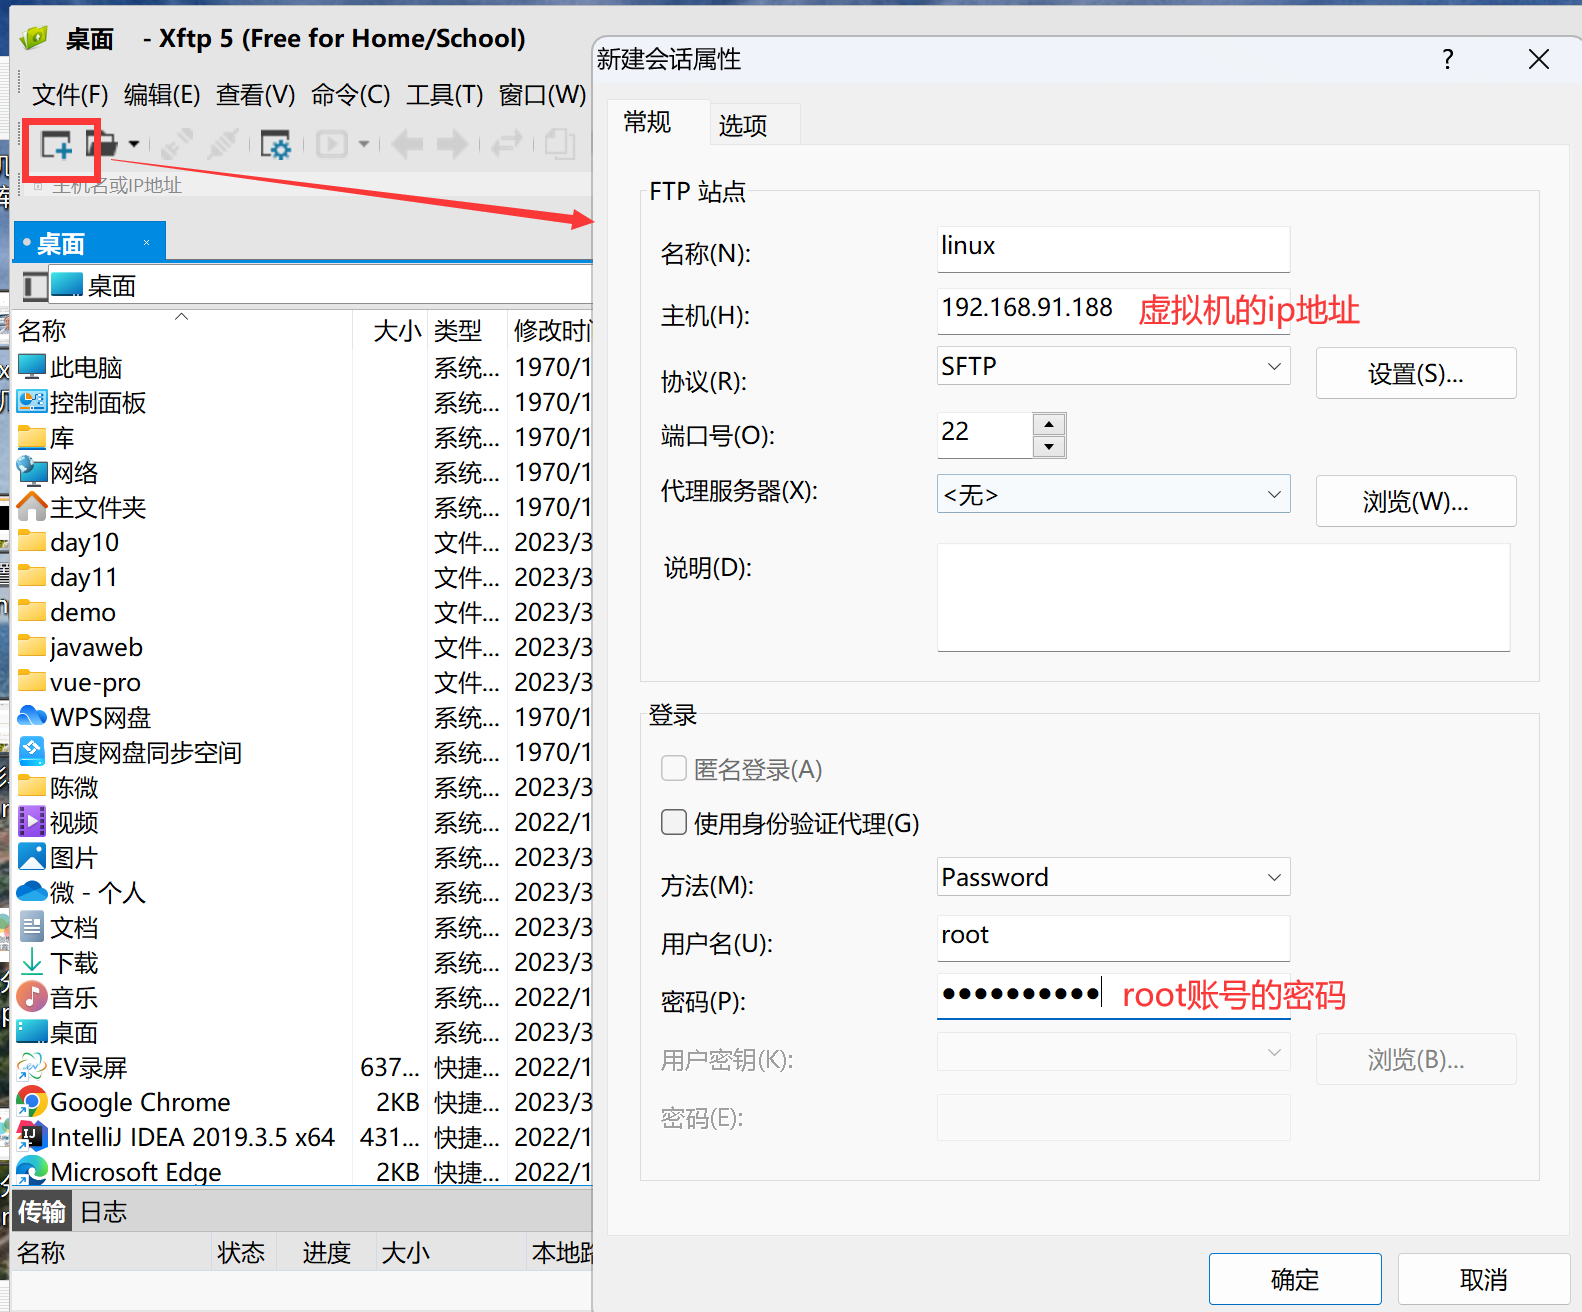Click the 说明(D) description text area

click(1223, 597)
